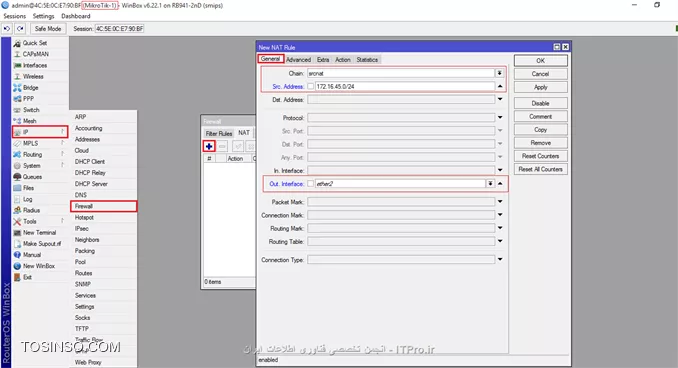Open Bridge in the sidebar
This screenshot has height=368, width=678.
pos(30,87)
